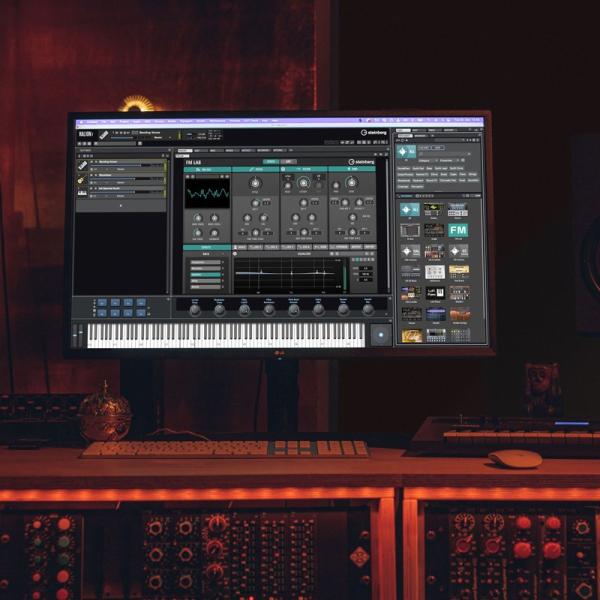This screenshot has width=600, height=600.
Task: Switch to the gray page tab atop FM Lab
Action: click(x=288, y=161)
